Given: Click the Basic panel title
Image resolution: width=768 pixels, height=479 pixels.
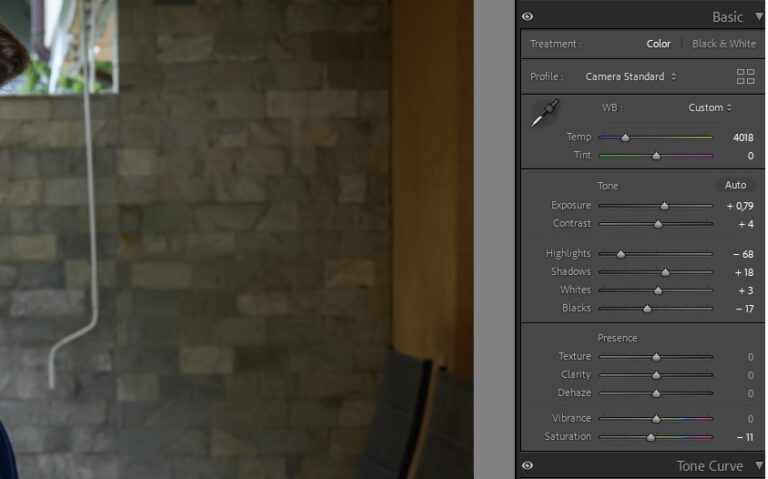Looking at the screenshot, I should pyautogui.click(x=727, y=17).
